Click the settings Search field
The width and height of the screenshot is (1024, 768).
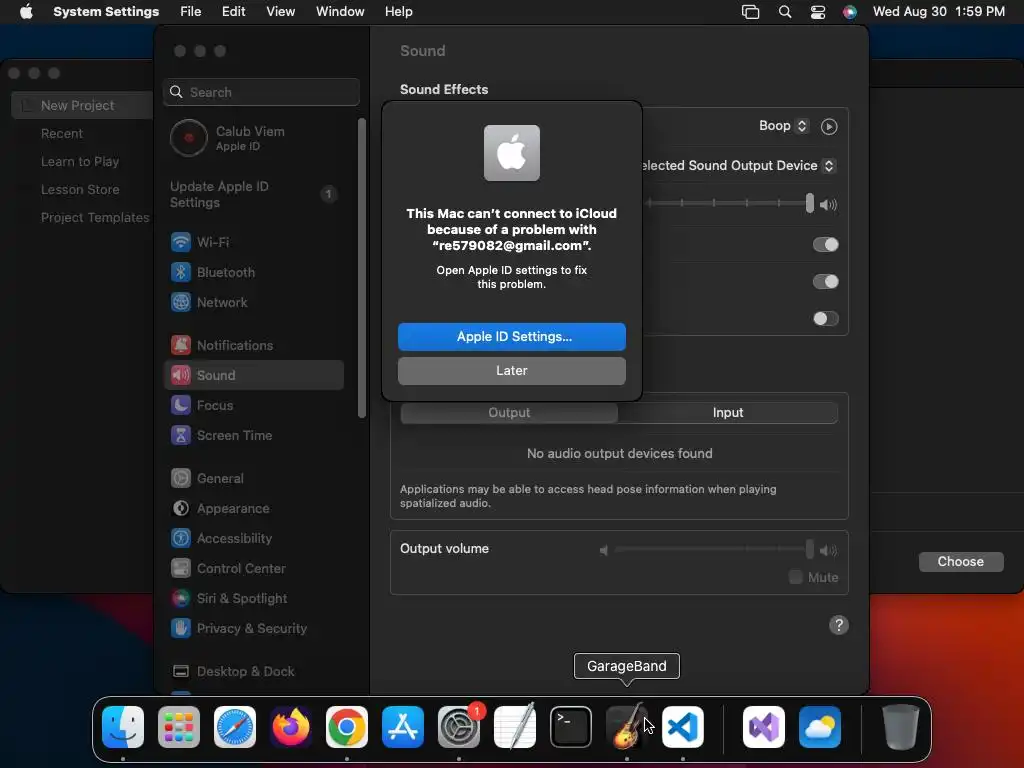tap(261, 92)
